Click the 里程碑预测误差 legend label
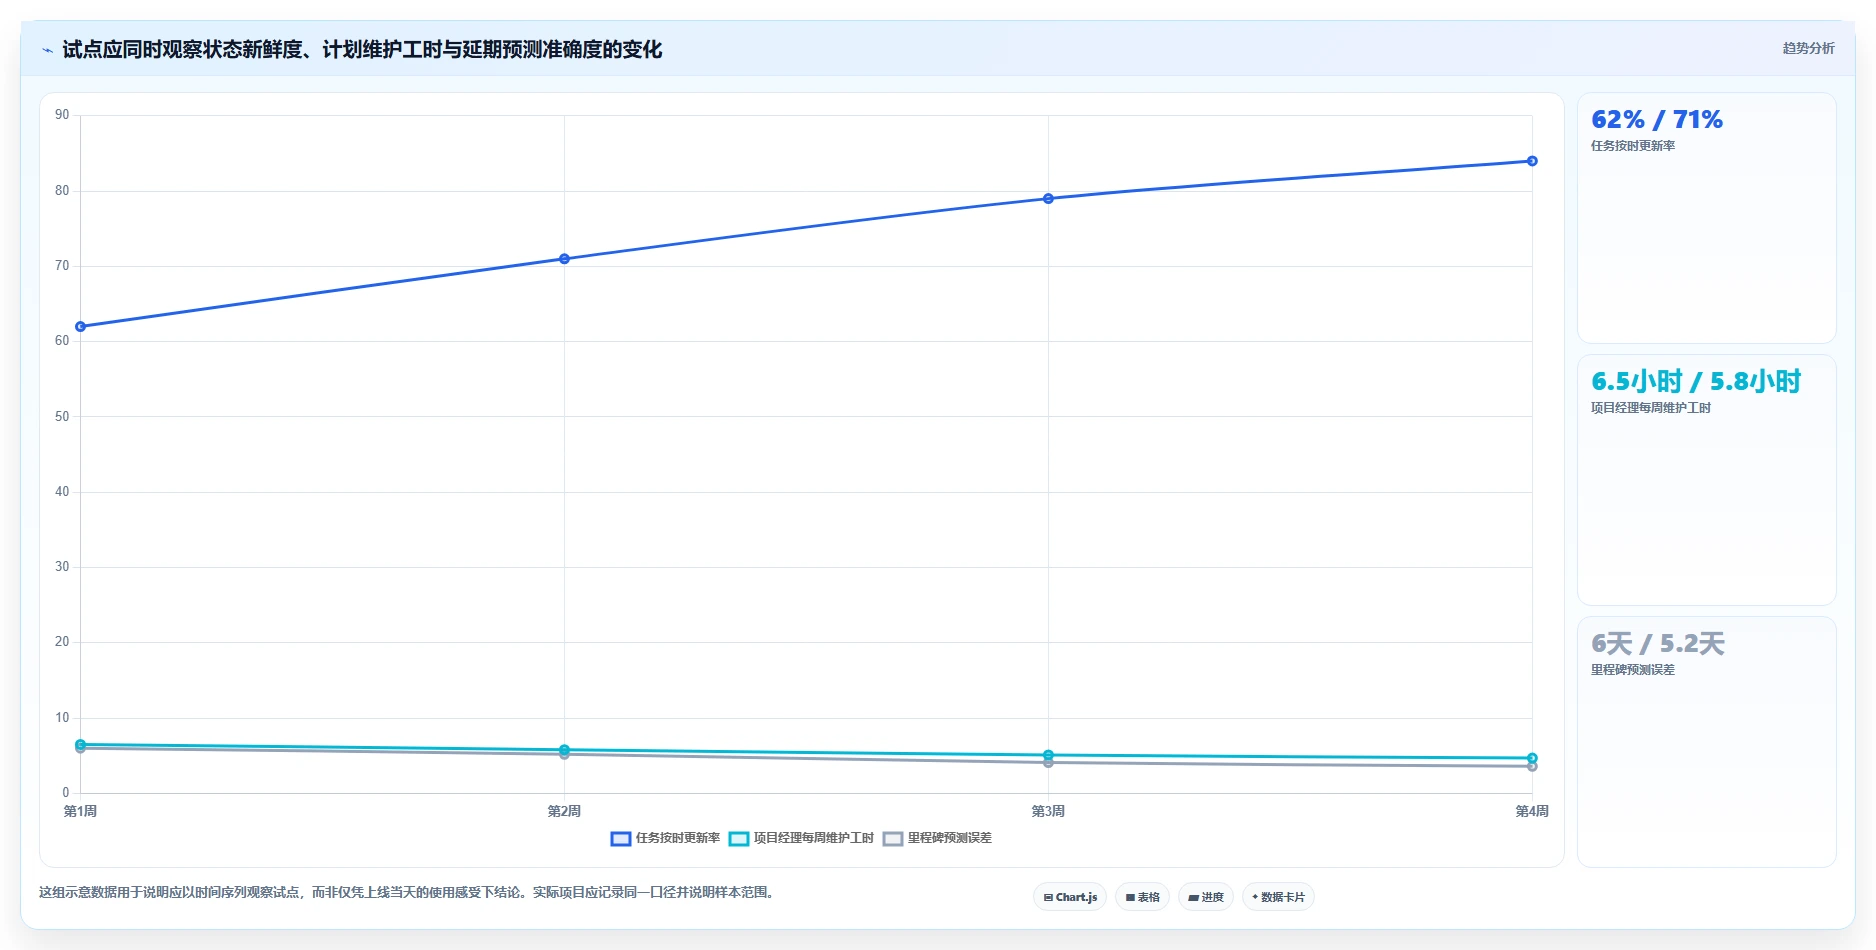The width and height of the screenshot is (1876, 950). coord(950,838)
